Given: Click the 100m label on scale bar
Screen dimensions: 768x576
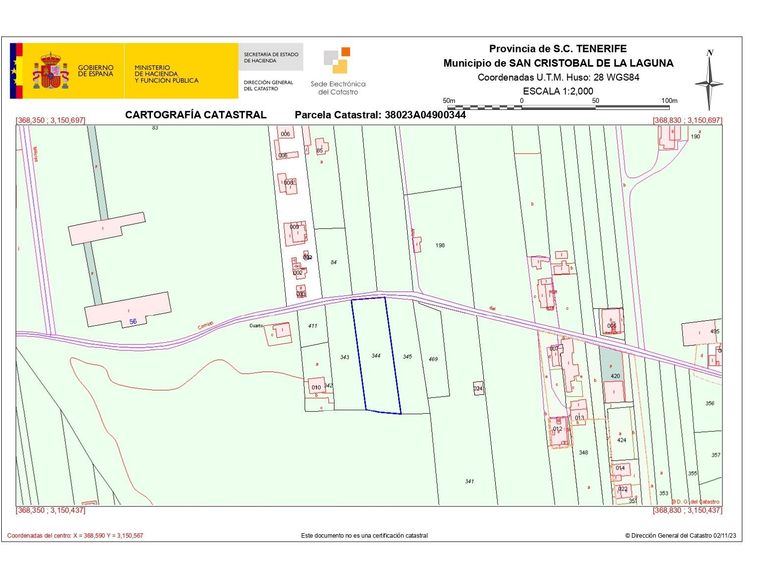Looking at the screenshot, I should click(669, 100).
